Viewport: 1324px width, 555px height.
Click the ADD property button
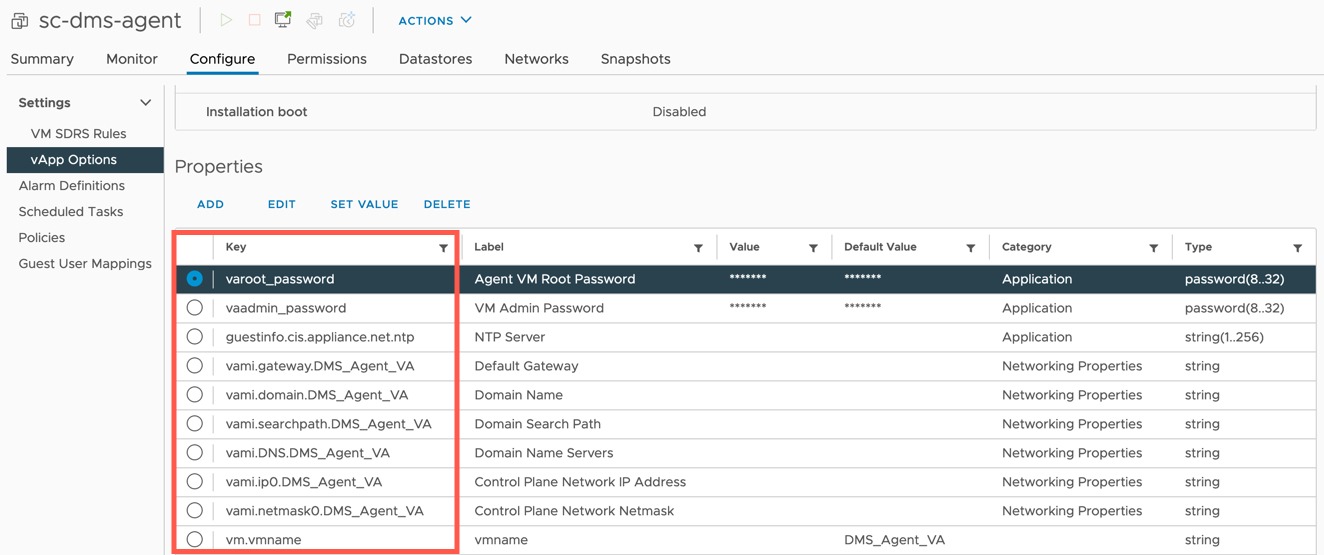(x=210, y=204)
